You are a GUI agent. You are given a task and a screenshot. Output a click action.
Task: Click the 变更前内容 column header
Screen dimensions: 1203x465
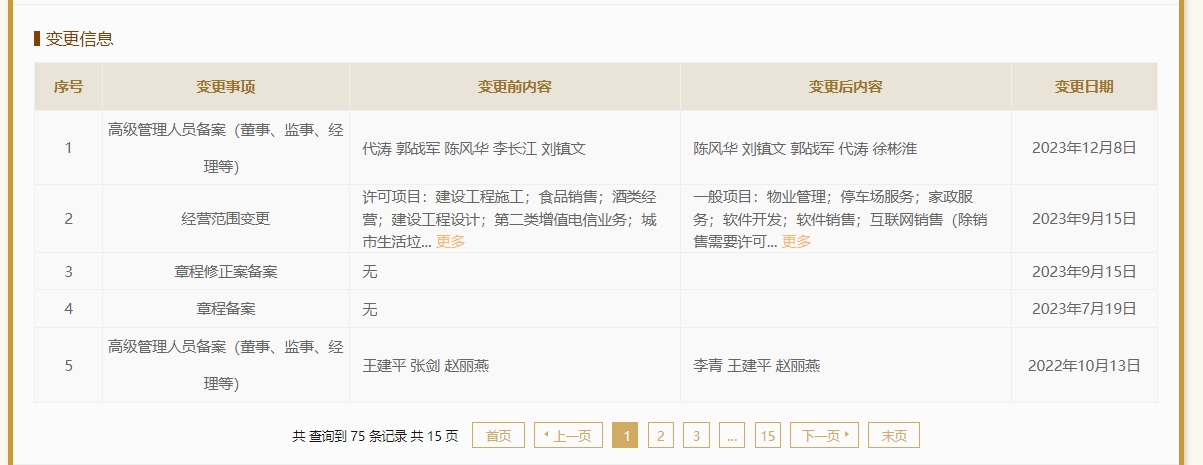click(515, 87)
